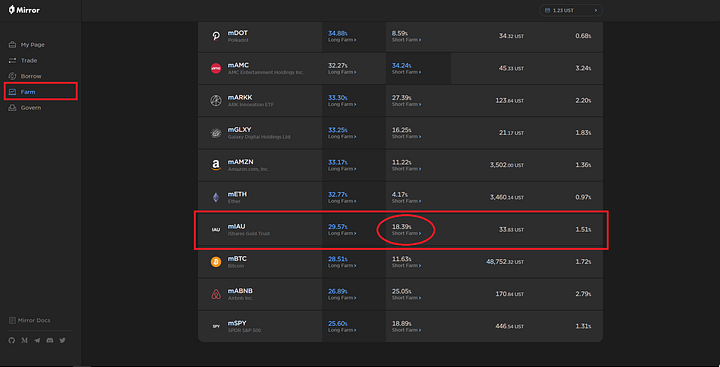
Task: Select the mABNB premium 2.79%
Action: tap(583, 294)
